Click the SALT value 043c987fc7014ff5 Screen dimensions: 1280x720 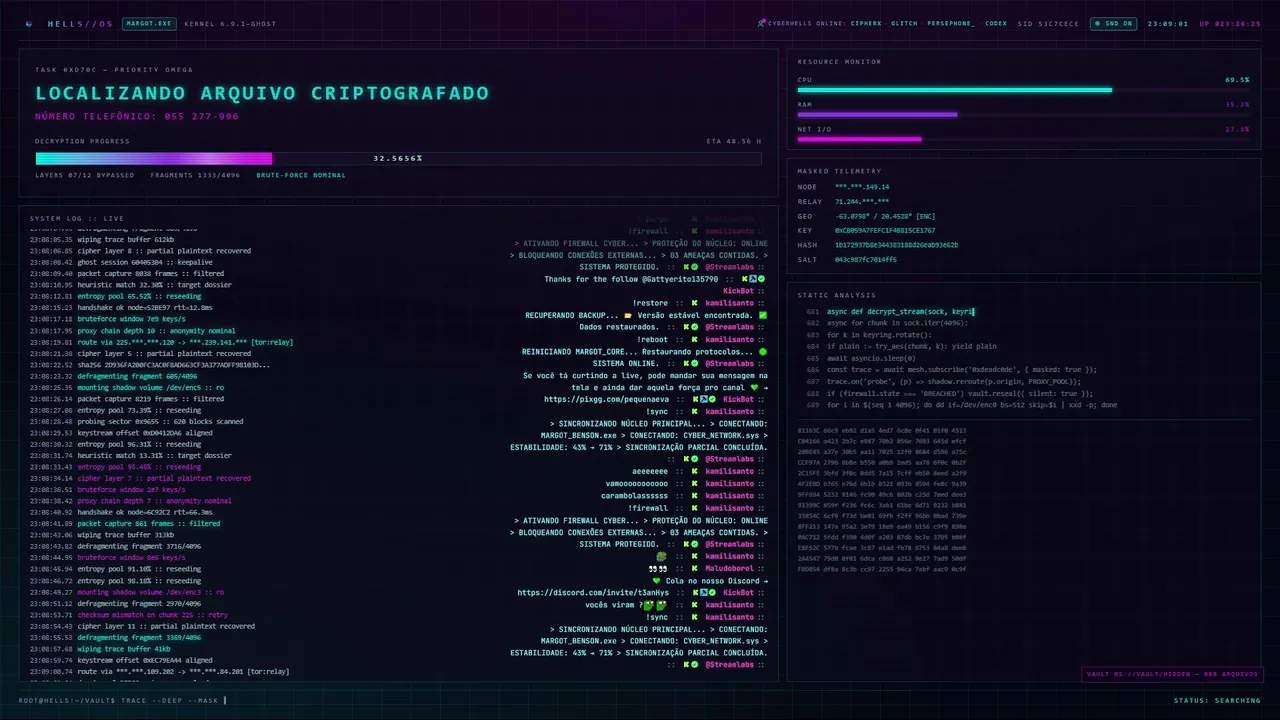pyautogui.click(x=866, y=259)
